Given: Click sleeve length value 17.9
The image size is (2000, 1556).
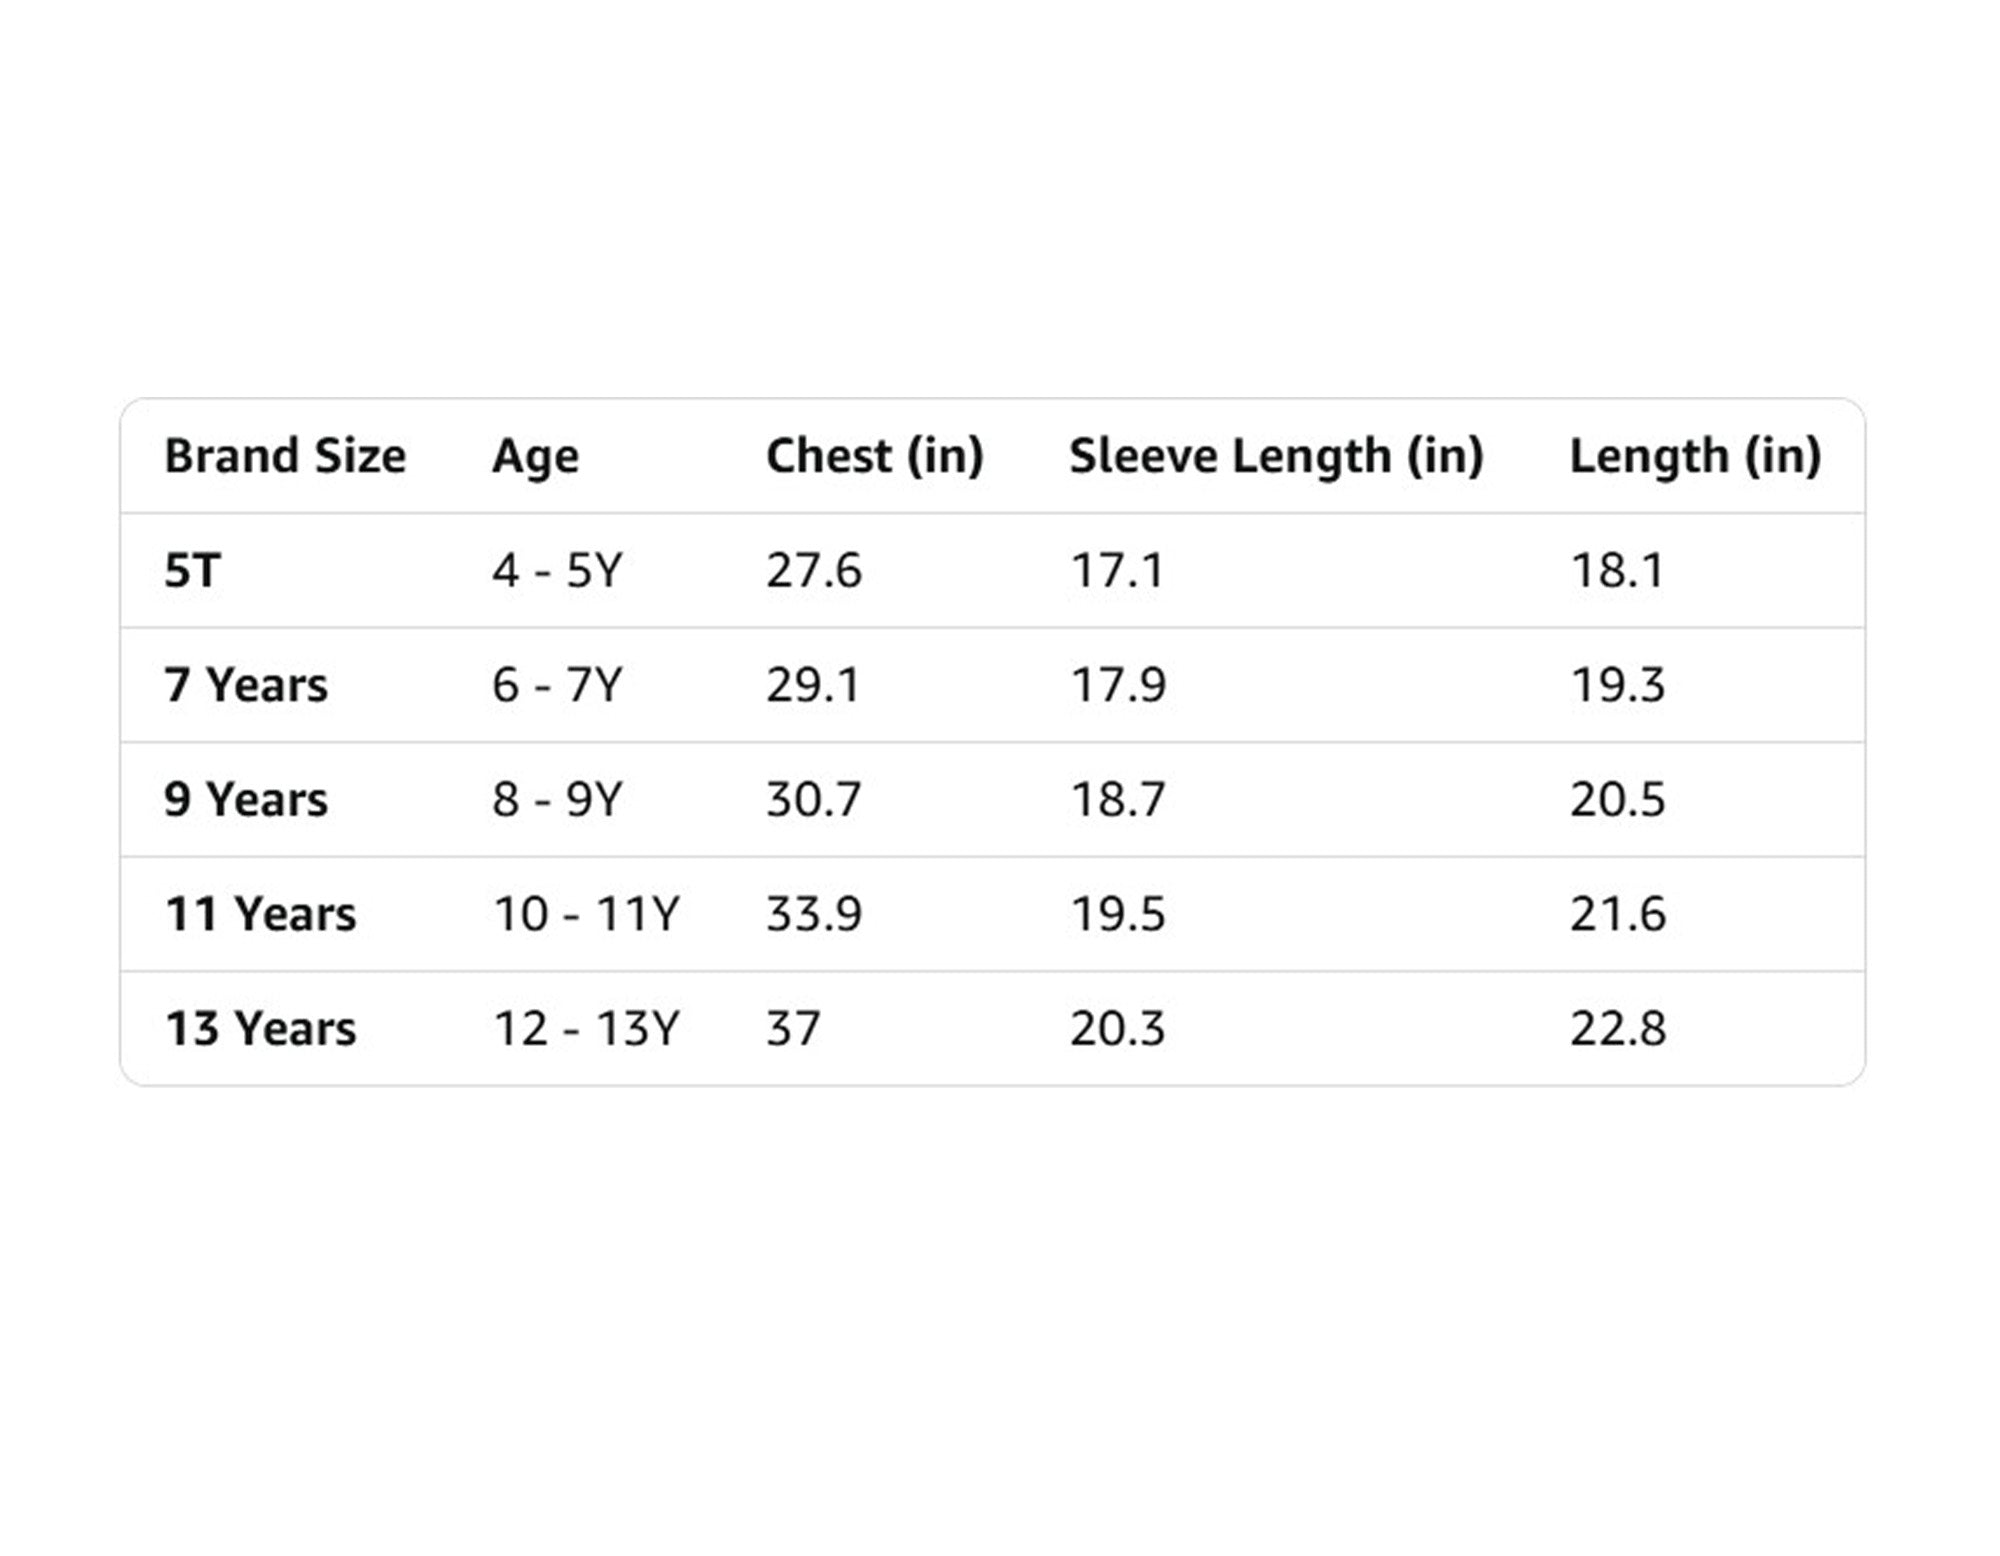Looking at the screenshot, I should tap(1117, 685).
